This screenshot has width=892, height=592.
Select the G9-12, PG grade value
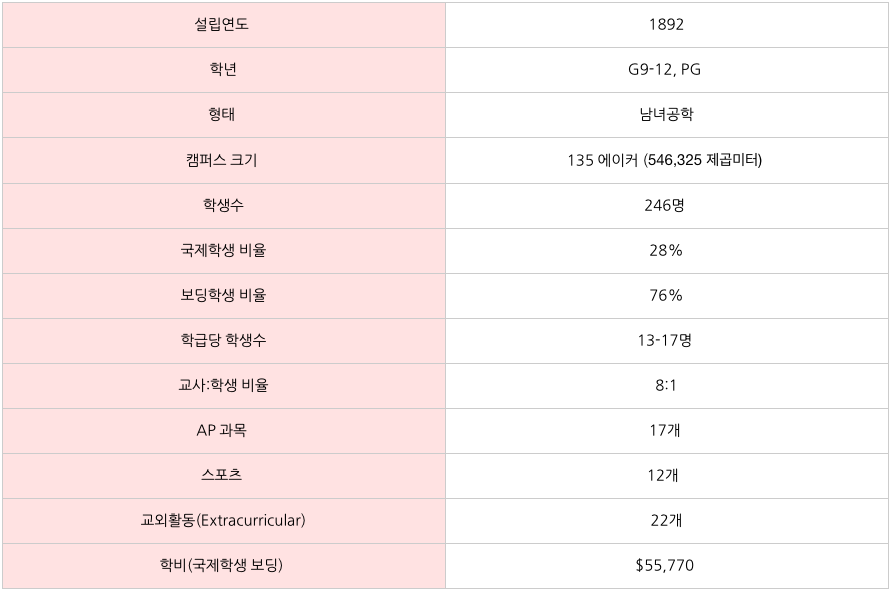pos(665,70)
